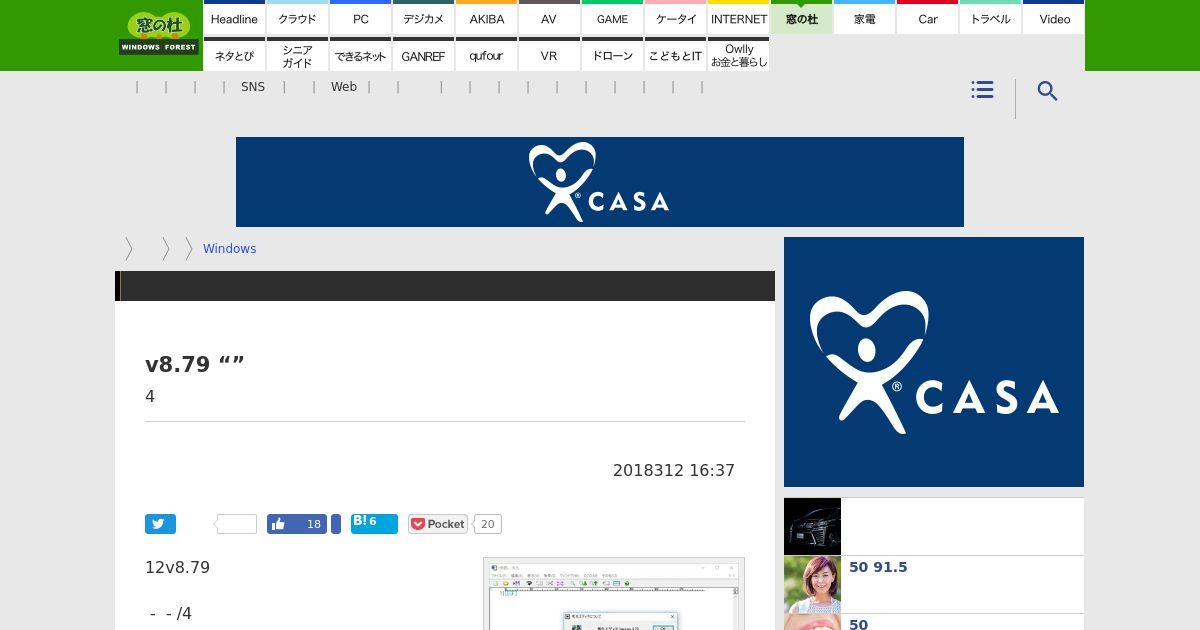
Task: Share article via Twitter bird button
Action: (x=160, y=524)
